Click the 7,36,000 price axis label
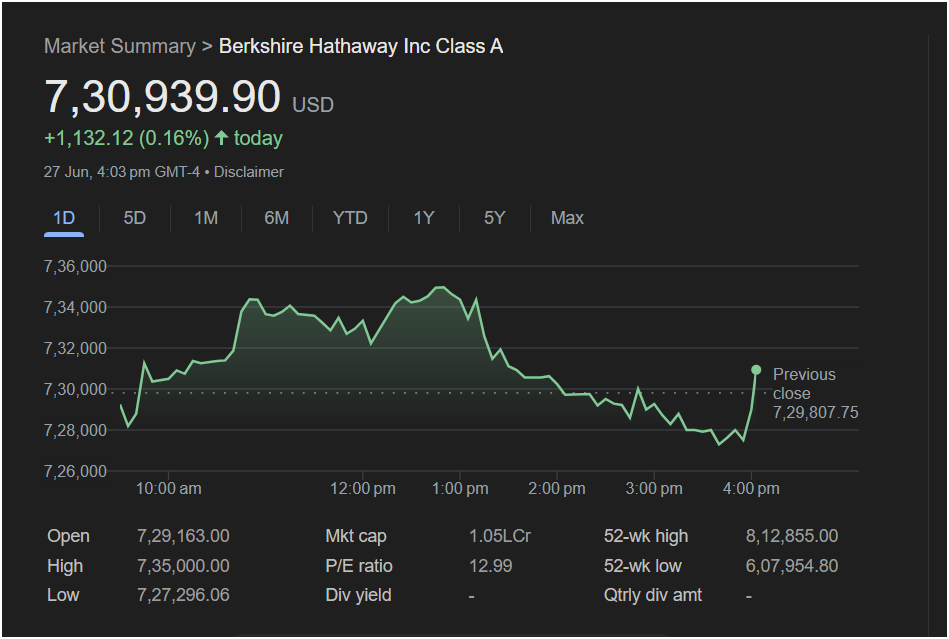The width and height of the screenshot is (949, 639). [75, 266]
